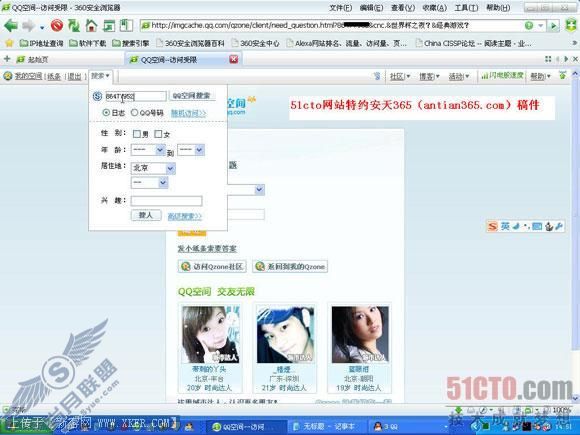Open the minimum age dropdown

pyautogui.click(x=148, y=150)
